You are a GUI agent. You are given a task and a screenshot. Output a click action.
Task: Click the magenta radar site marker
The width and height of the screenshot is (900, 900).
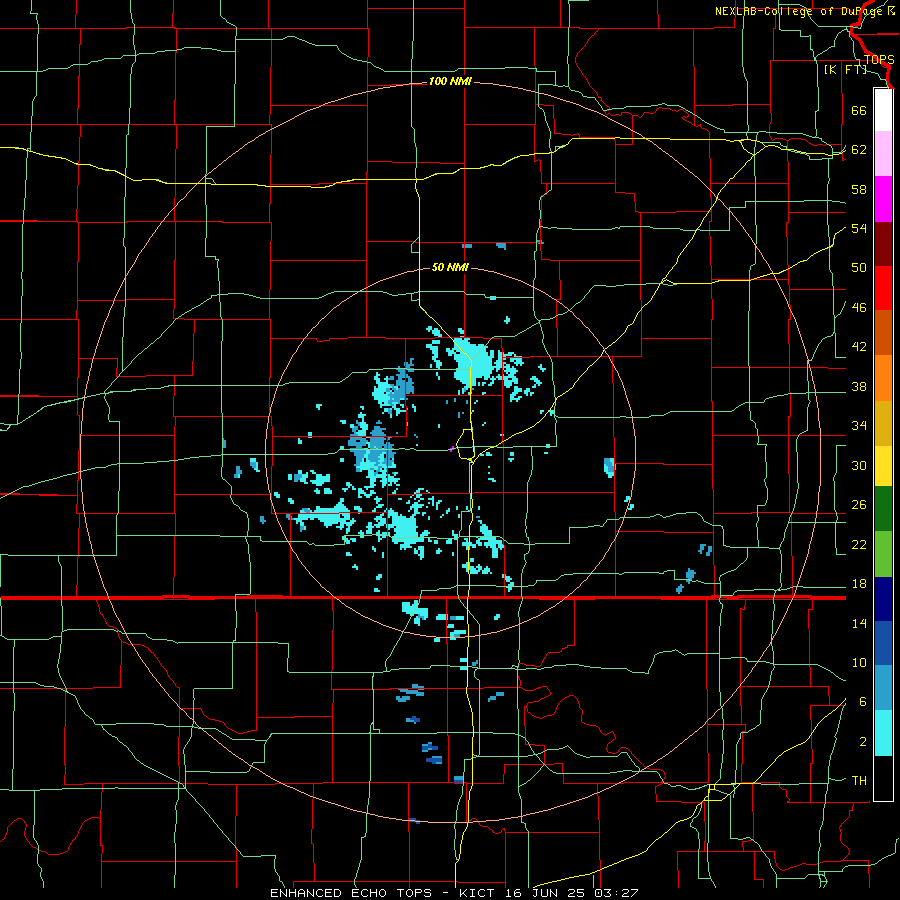pyautogui.click(x=452, y=449)
